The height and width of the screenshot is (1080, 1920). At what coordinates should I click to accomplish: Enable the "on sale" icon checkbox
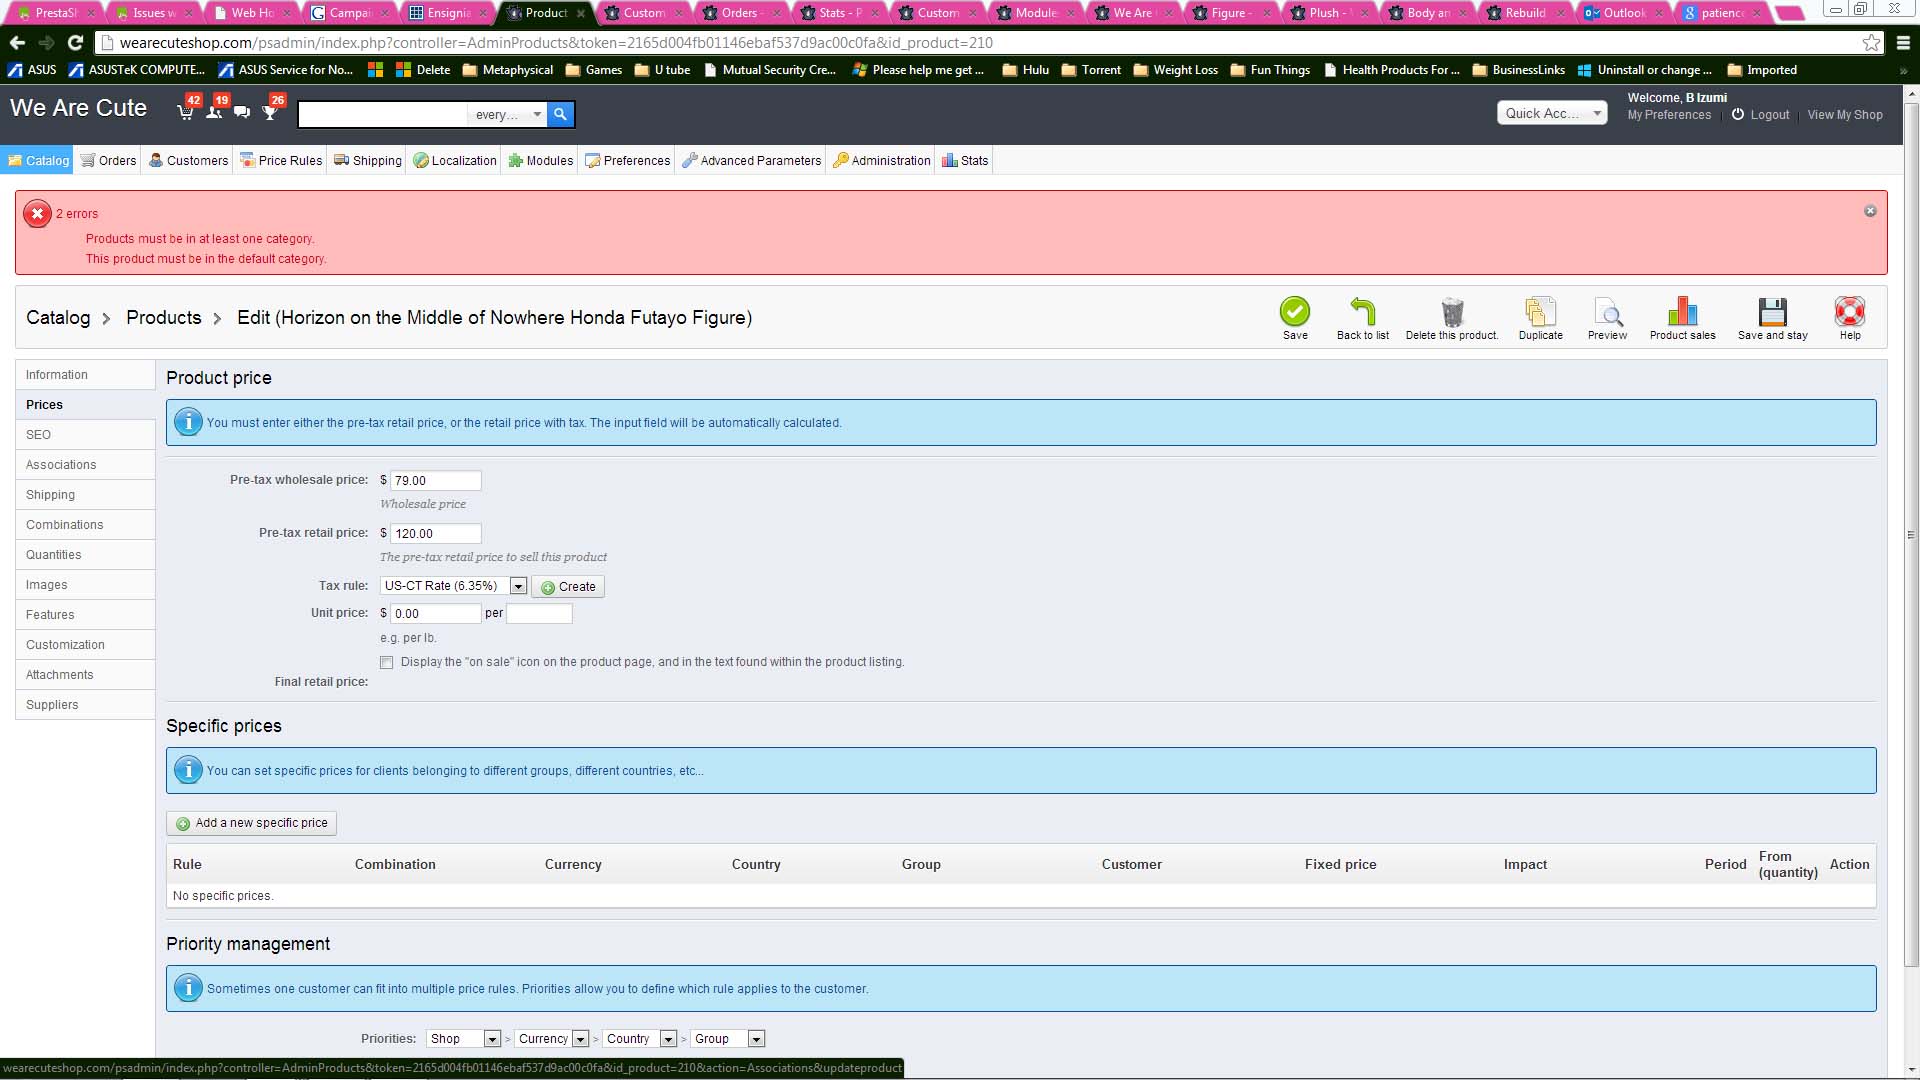pos(387,662)
